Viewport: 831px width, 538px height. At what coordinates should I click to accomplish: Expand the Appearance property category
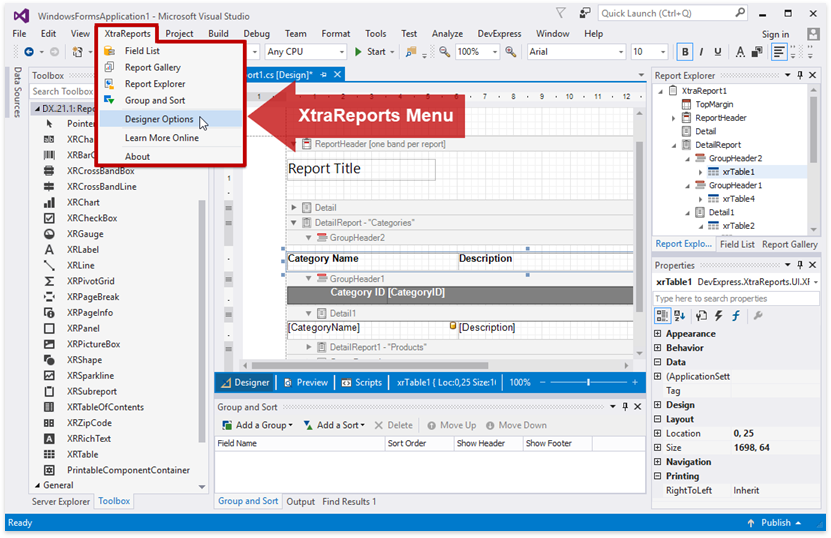[x=658, y=333]
